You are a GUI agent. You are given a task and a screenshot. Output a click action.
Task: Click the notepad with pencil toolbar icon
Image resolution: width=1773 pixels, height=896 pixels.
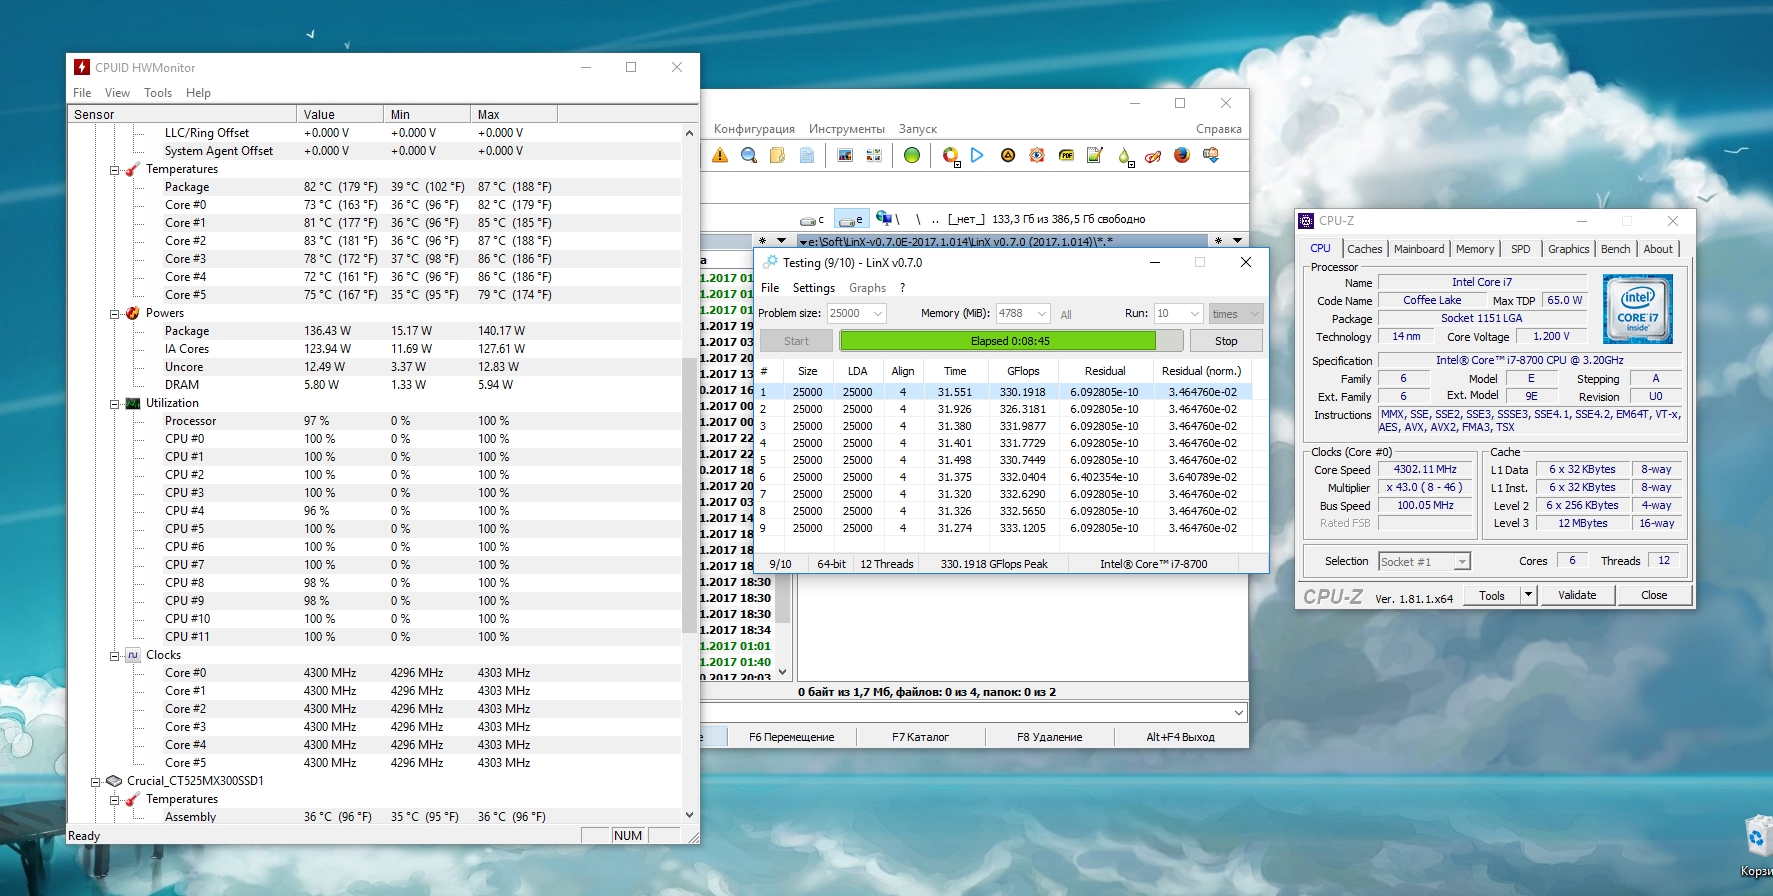[1095, 155]
